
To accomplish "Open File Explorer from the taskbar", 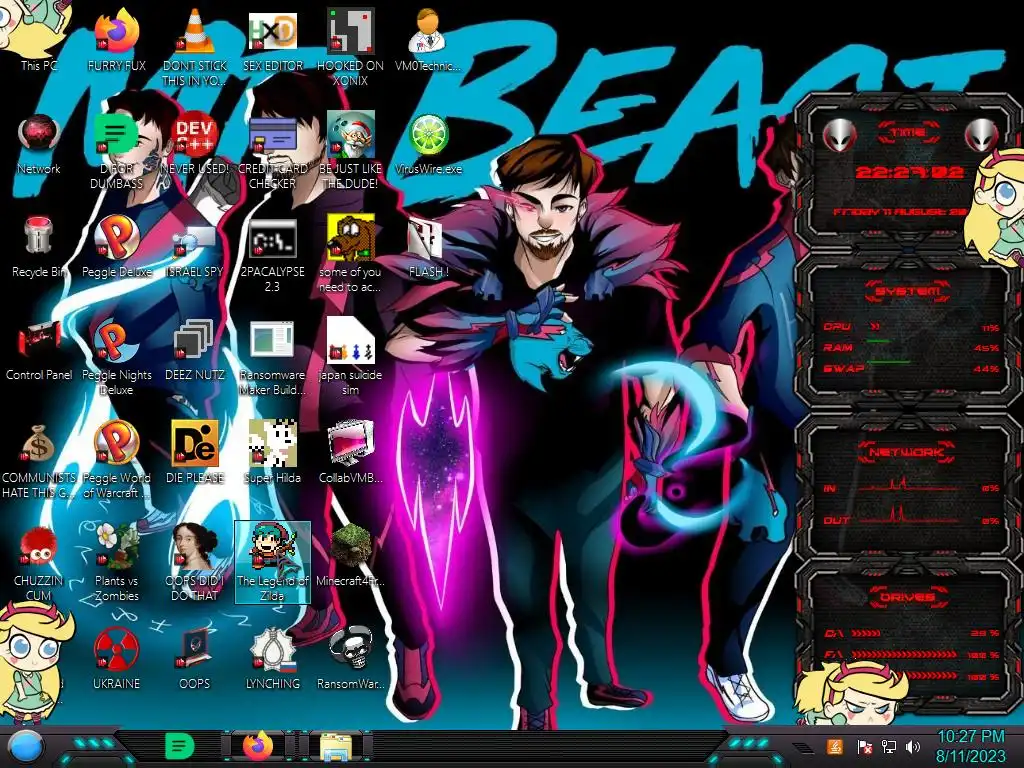I will pyautogui.click(x=336, y=747).
